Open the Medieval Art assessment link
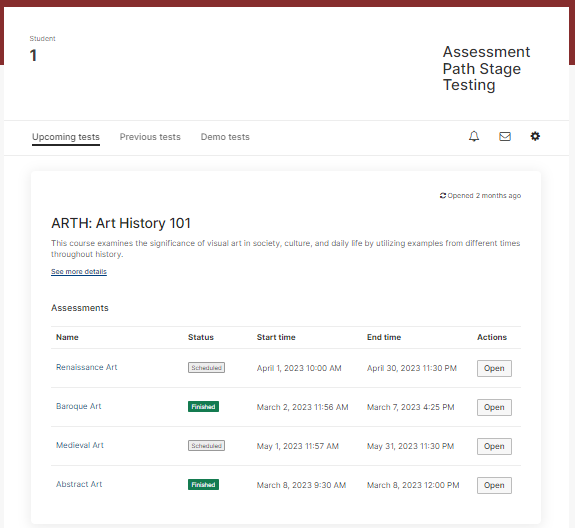This screenshot has width=575, height=528. pyautogui.click(x=80, y=445)
